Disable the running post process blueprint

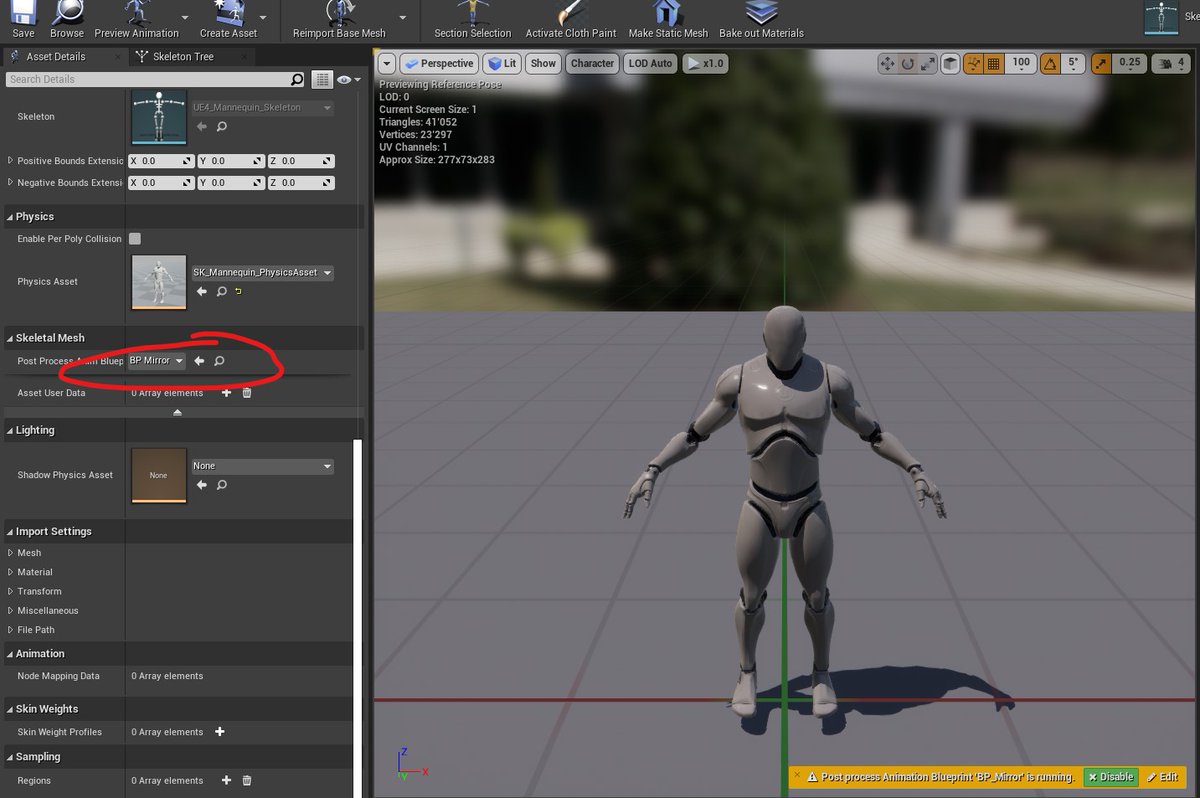click(x=1110, y=777)
